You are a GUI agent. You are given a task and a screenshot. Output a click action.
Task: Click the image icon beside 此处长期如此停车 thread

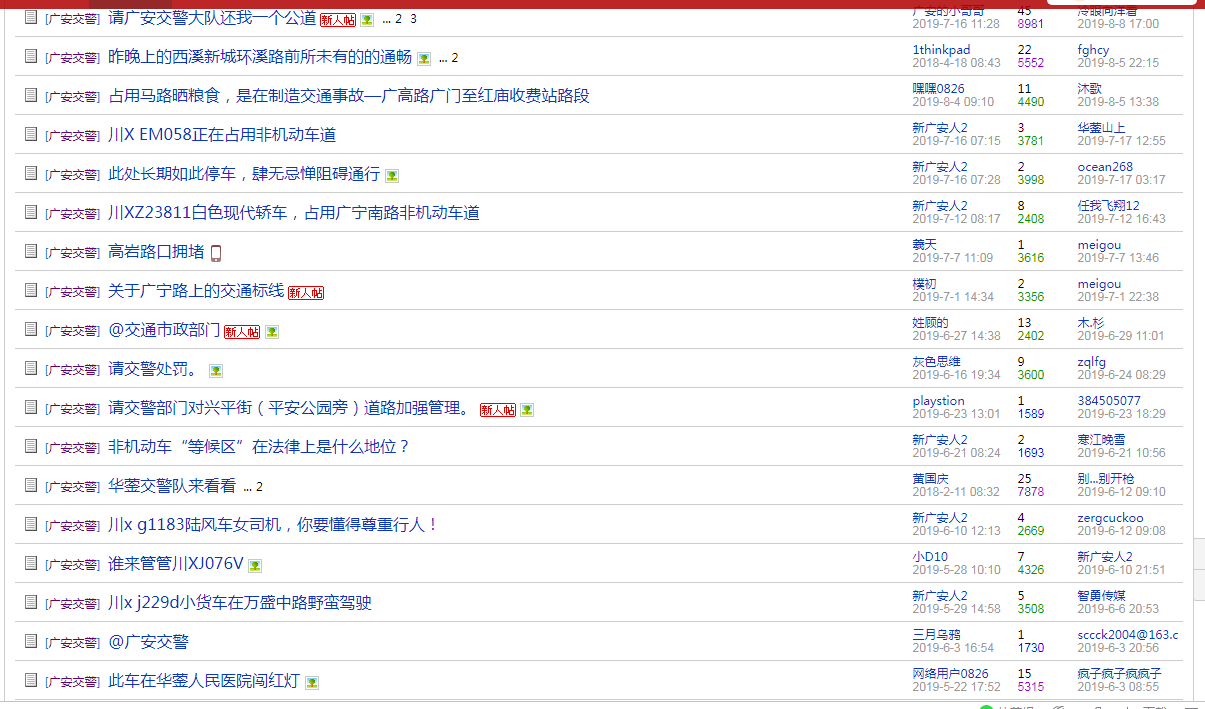coord(392,176)
